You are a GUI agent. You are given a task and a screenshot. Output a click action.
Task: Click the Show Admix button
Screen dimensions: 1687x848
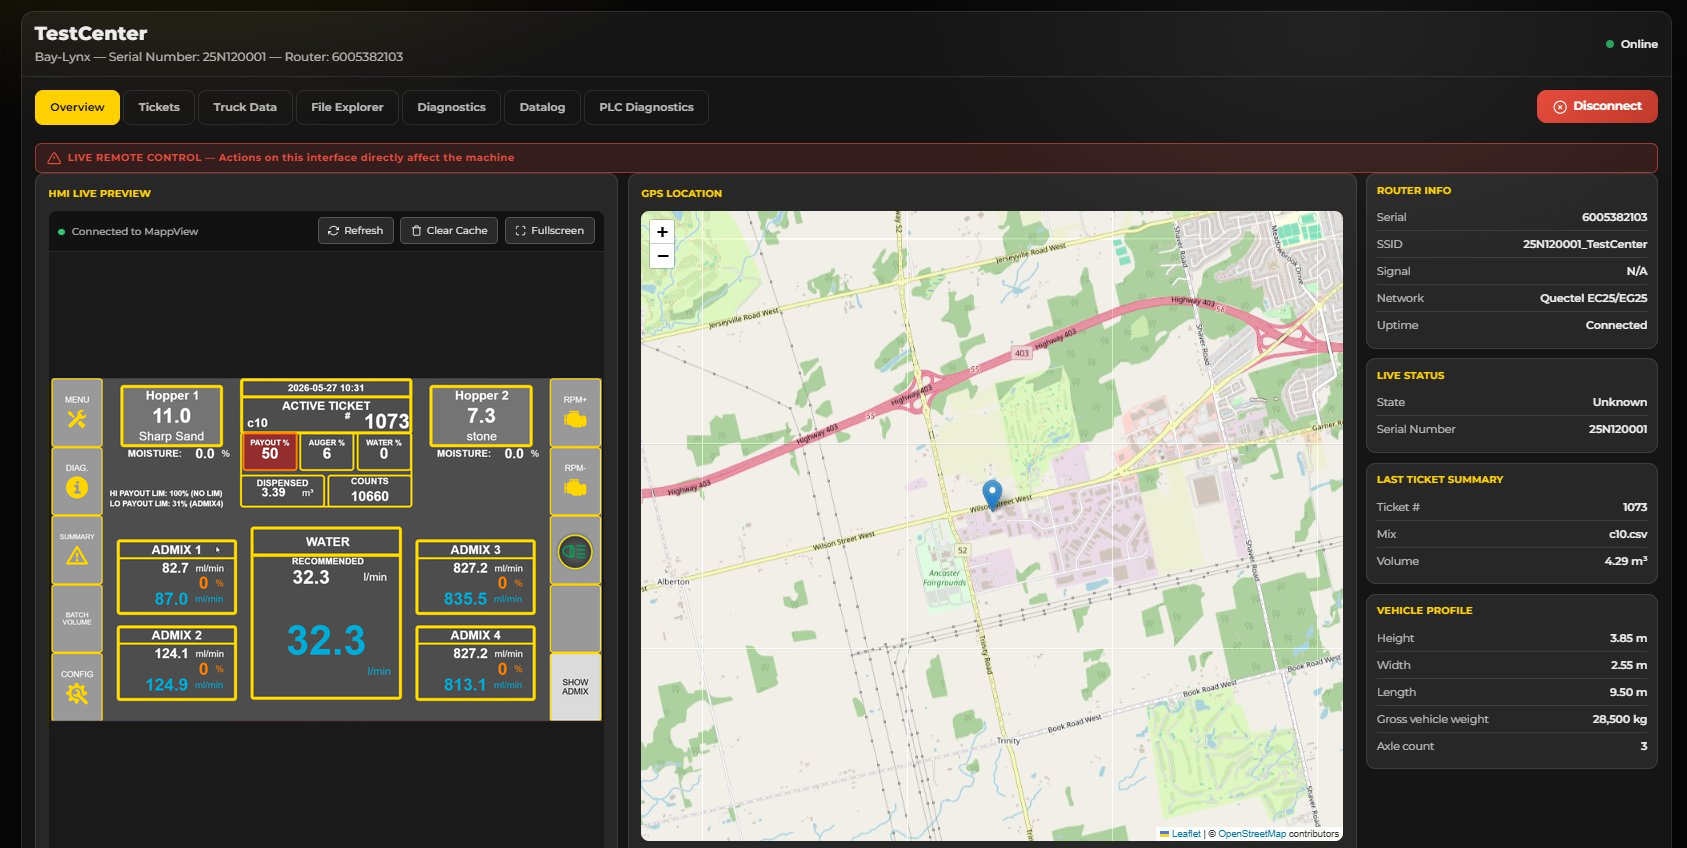click(575, 687)
